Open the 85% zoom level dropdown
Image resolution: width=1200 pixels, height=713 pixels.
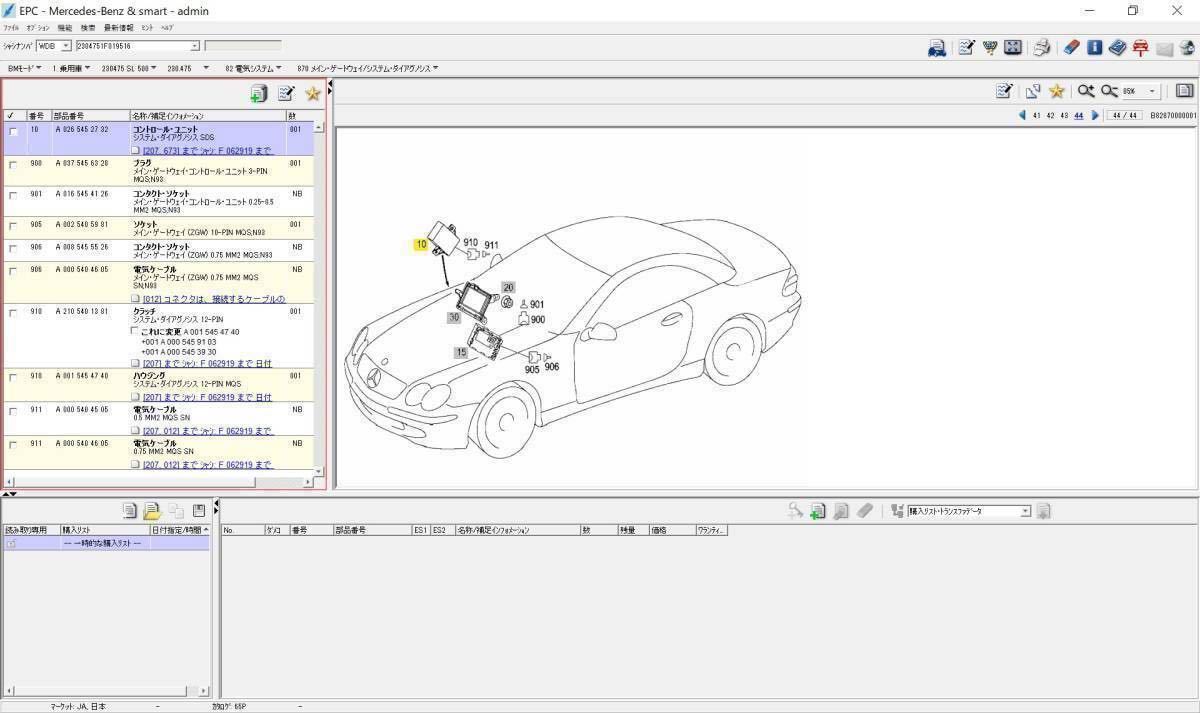[1152, 91]
